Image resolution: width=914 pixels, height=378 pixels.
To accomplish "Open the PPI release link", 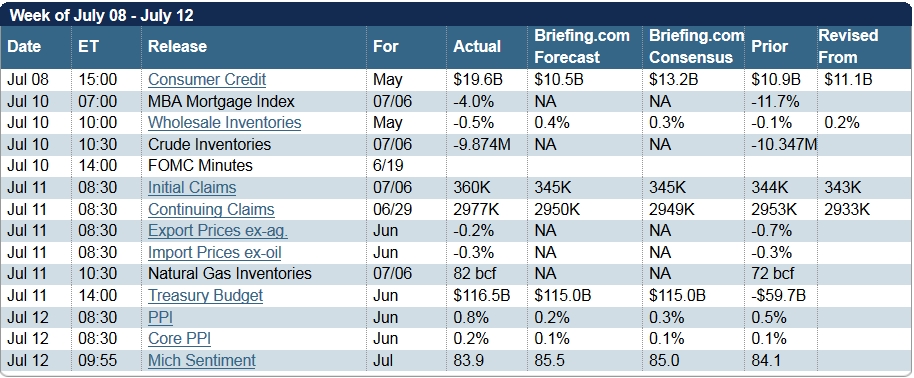I will pos(160,317).
